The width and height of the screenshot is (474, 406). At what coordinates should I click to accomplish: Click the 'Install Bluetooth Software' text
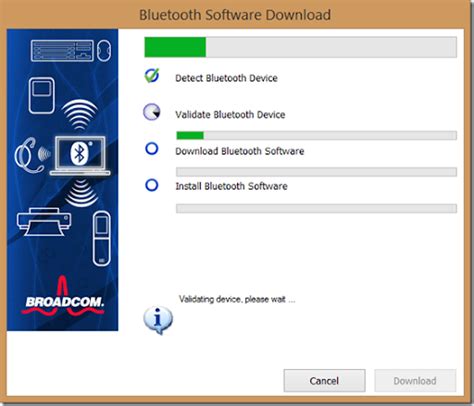point(231,186)
